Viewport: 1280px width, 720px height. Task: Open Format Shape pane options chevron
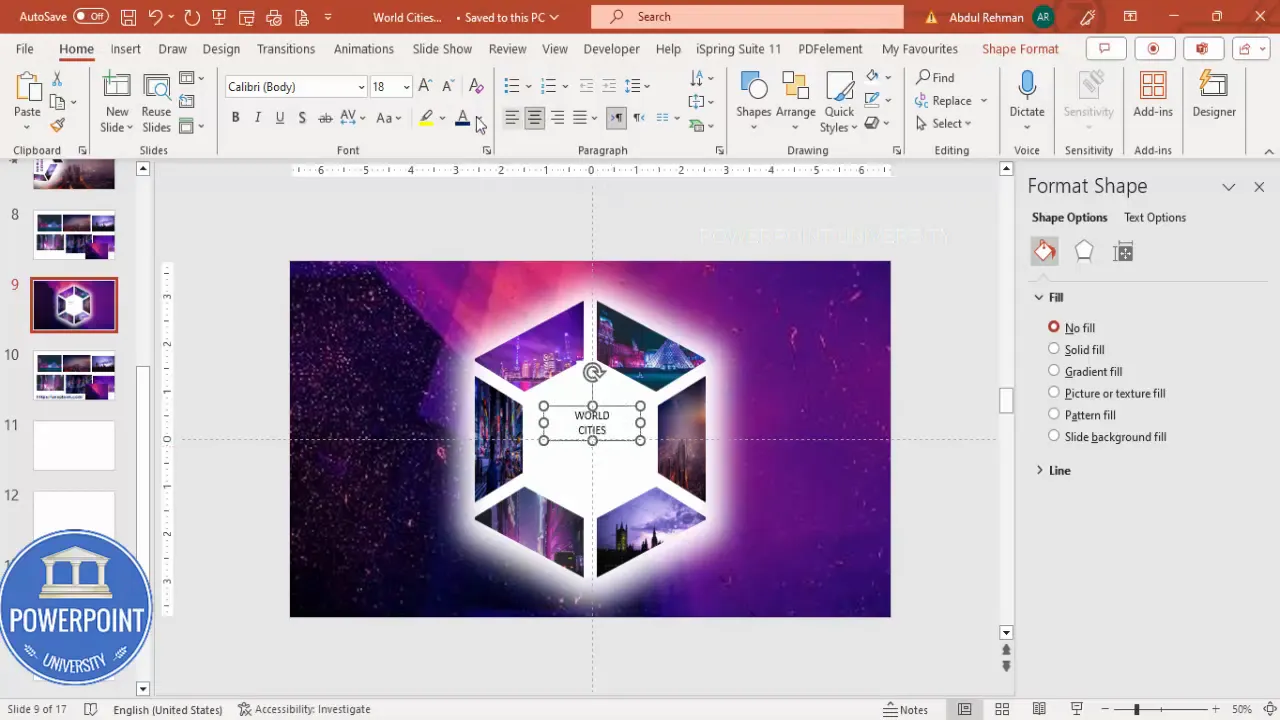click(x=1228, y=187)
